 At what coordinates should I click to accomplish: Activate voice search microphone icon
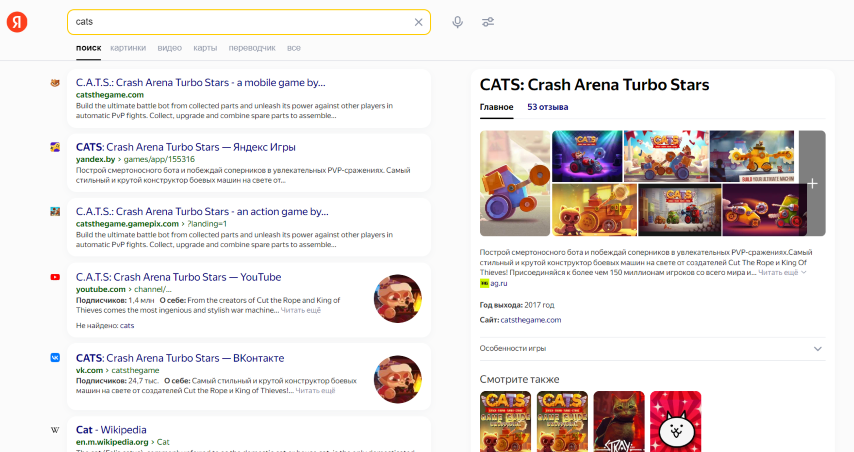458,22
